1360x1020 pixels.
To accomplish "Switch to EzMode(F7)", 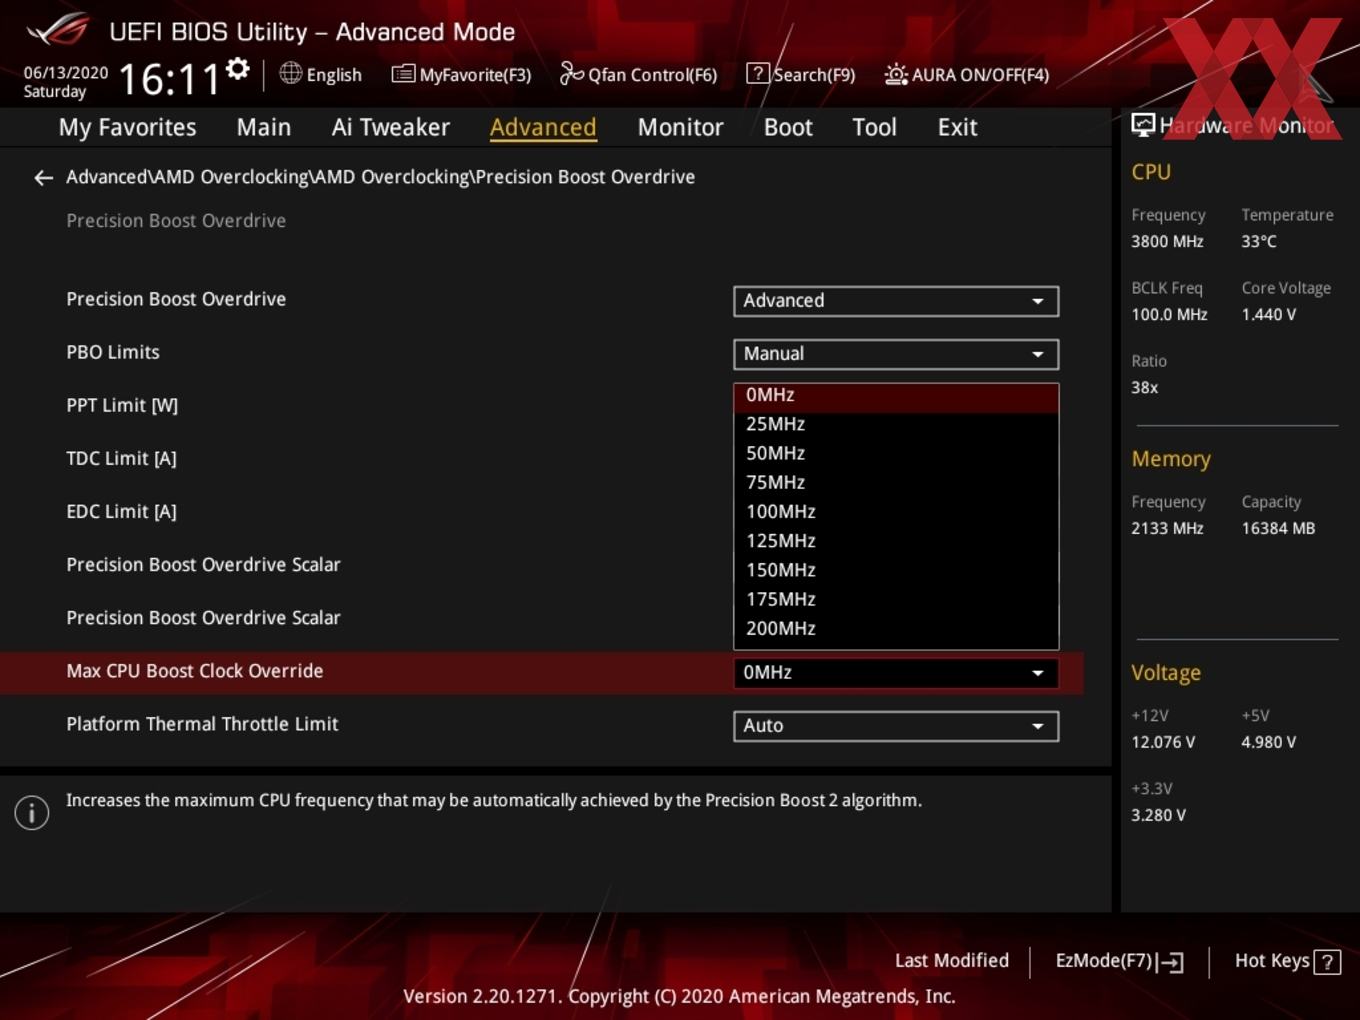I will pyautogui.click(x=1120, y=961).
